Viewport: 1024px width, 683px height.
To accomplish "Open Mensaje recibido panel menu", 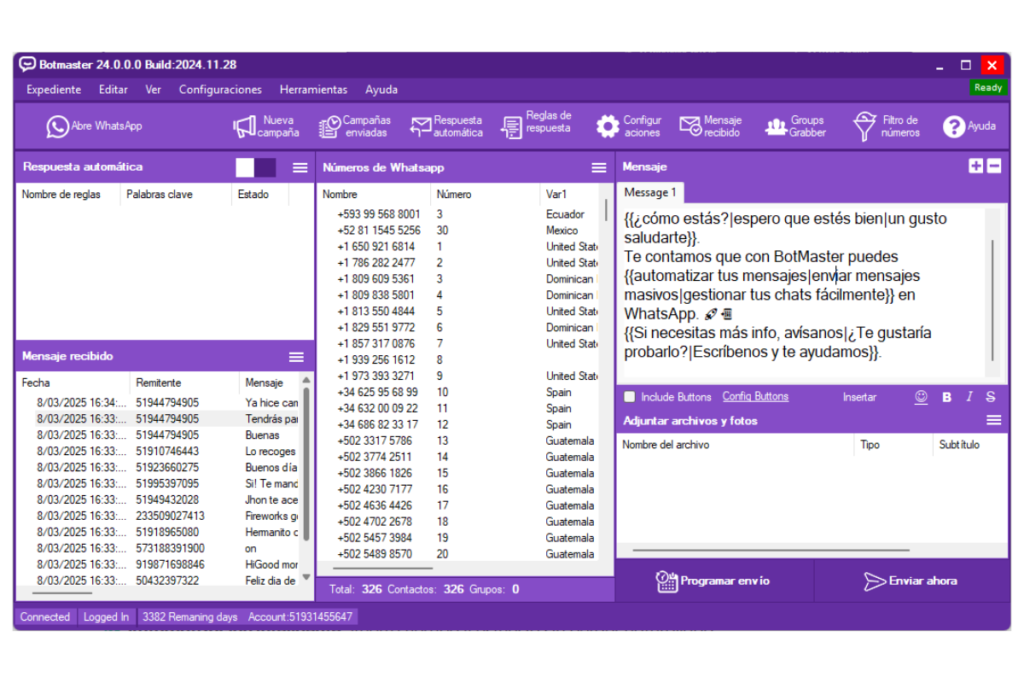I will (x=296, y=357).
